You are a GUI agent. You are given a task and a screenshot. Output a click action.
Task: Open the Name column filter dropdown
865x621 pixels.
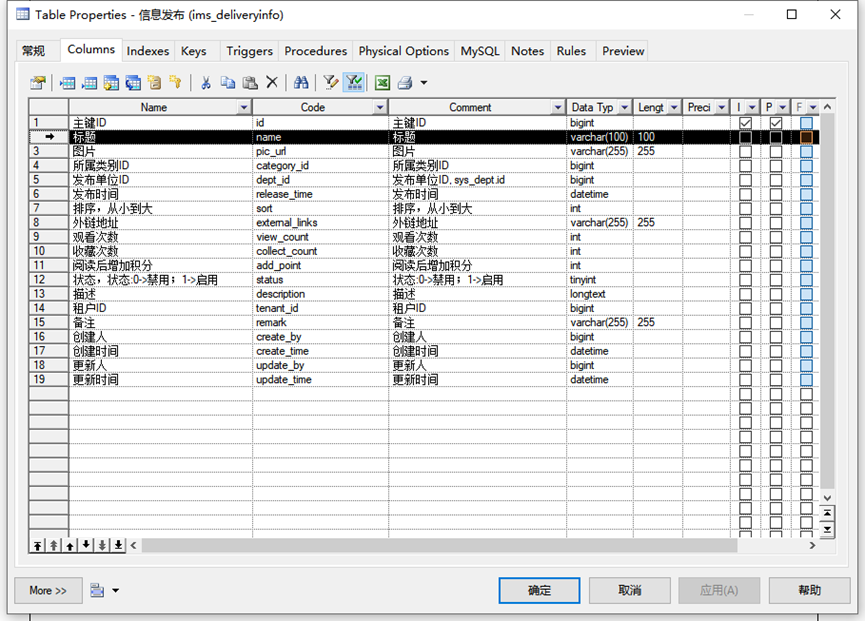click(x=244, y=107)
